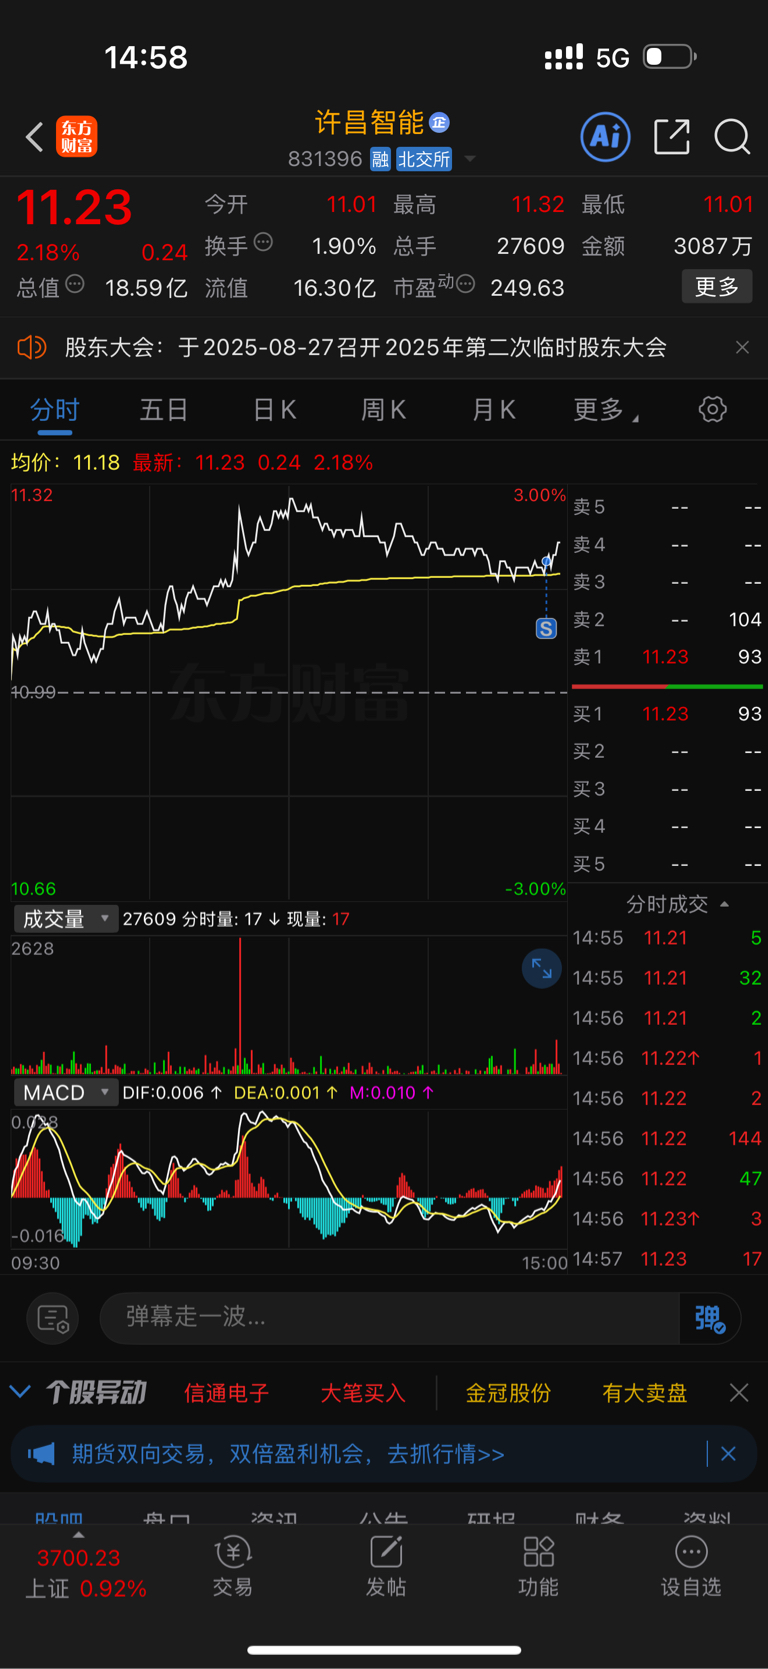Tap the 卖2 row showing 104
The width and height of the screenshot is (768, 1669).
[x=667, y=619]
